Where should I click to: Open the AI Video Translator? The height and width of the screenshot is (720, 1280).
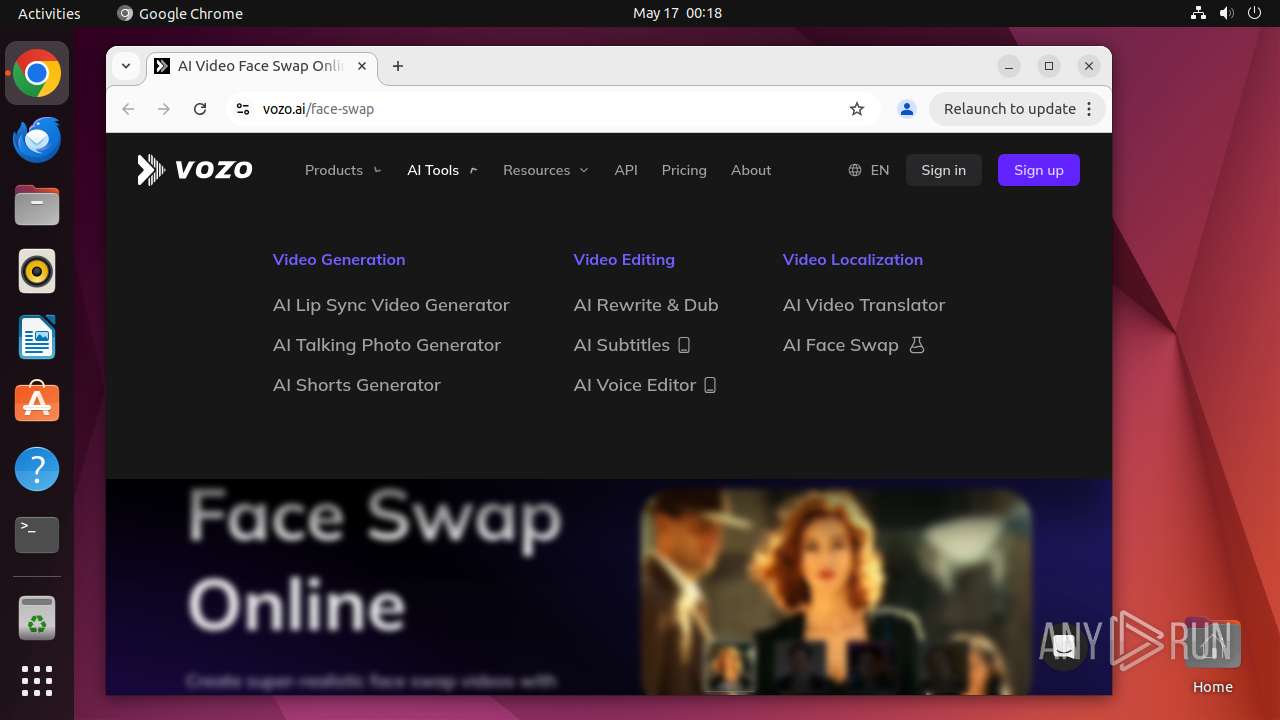point(864,305)
